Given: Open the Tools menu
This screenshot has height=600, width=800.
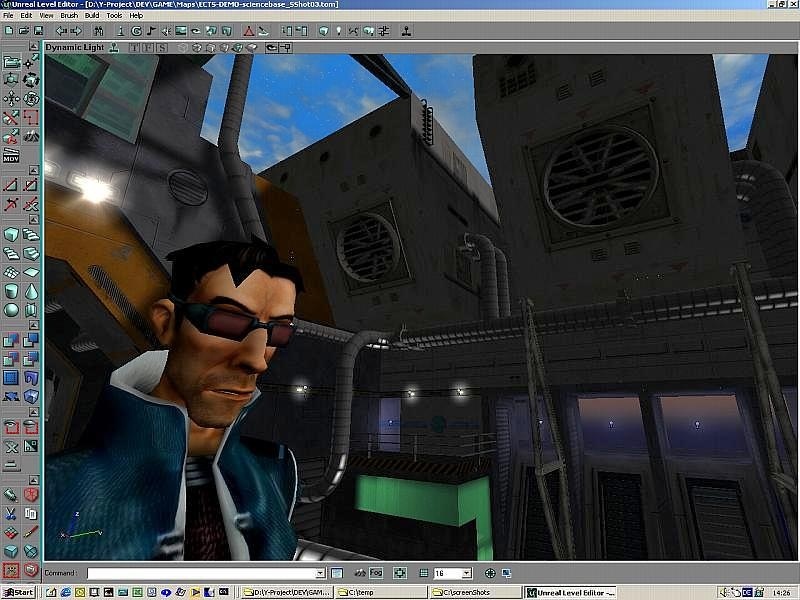Looking at the screenshot, I should (x=114, y=15).
